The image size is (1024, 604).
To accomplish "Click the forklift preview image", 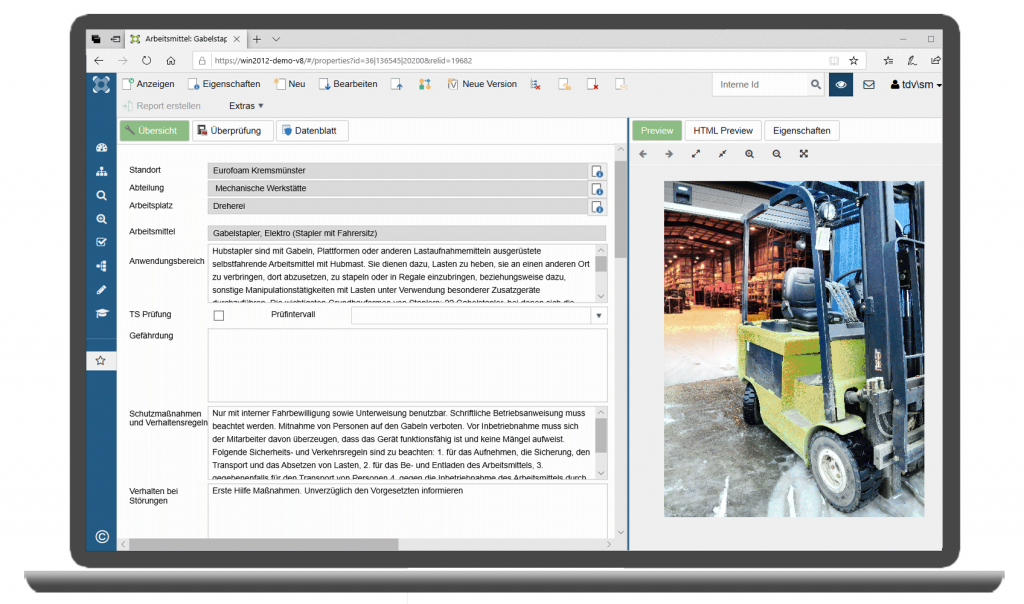I will click(x=794, y=349).
